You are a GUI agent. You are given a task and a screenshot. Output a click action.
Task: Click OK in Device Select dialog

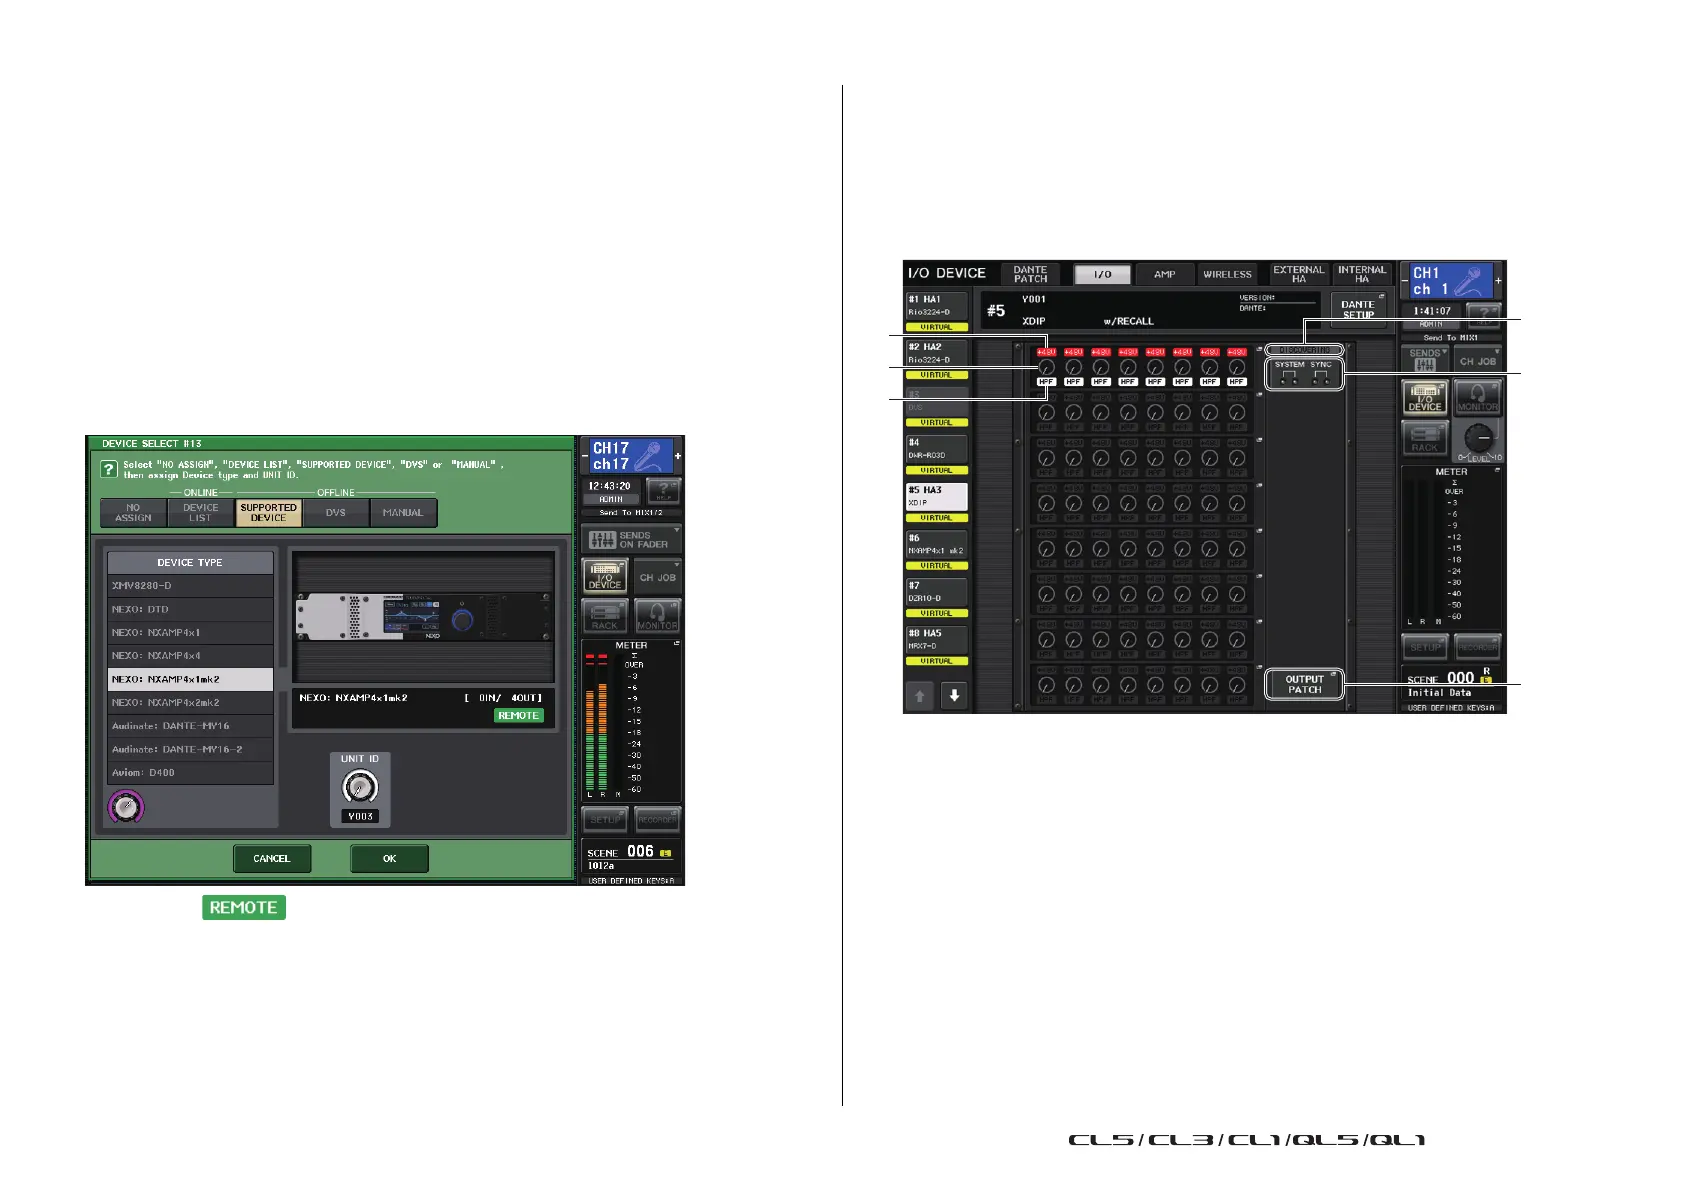click(390, 859)
